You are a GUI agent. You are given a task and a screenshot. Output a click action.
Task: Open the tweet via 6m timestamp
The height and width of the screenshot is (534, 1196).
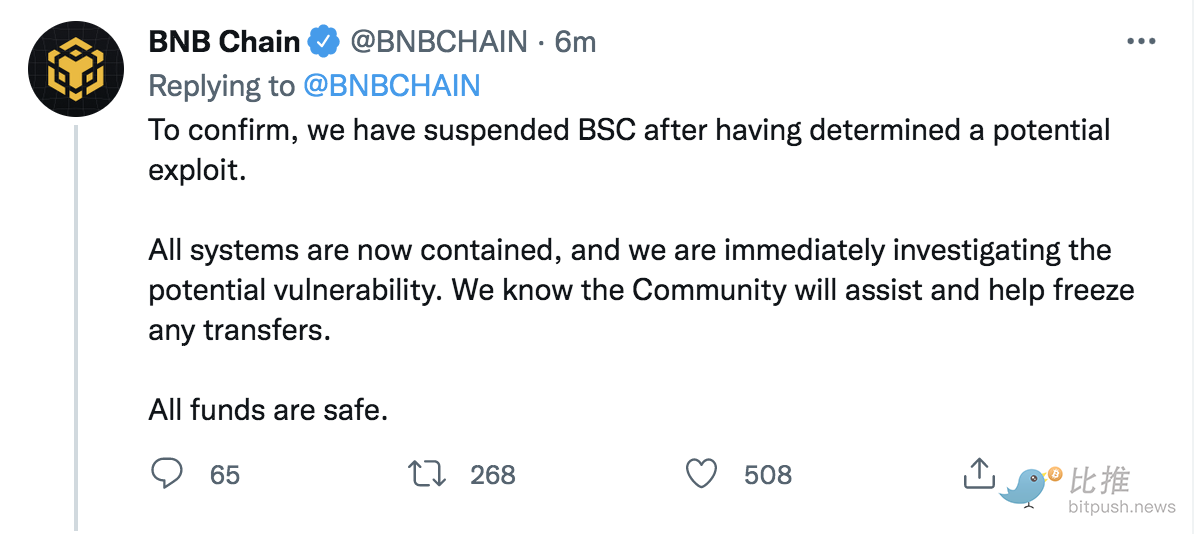tap(575, 42)
